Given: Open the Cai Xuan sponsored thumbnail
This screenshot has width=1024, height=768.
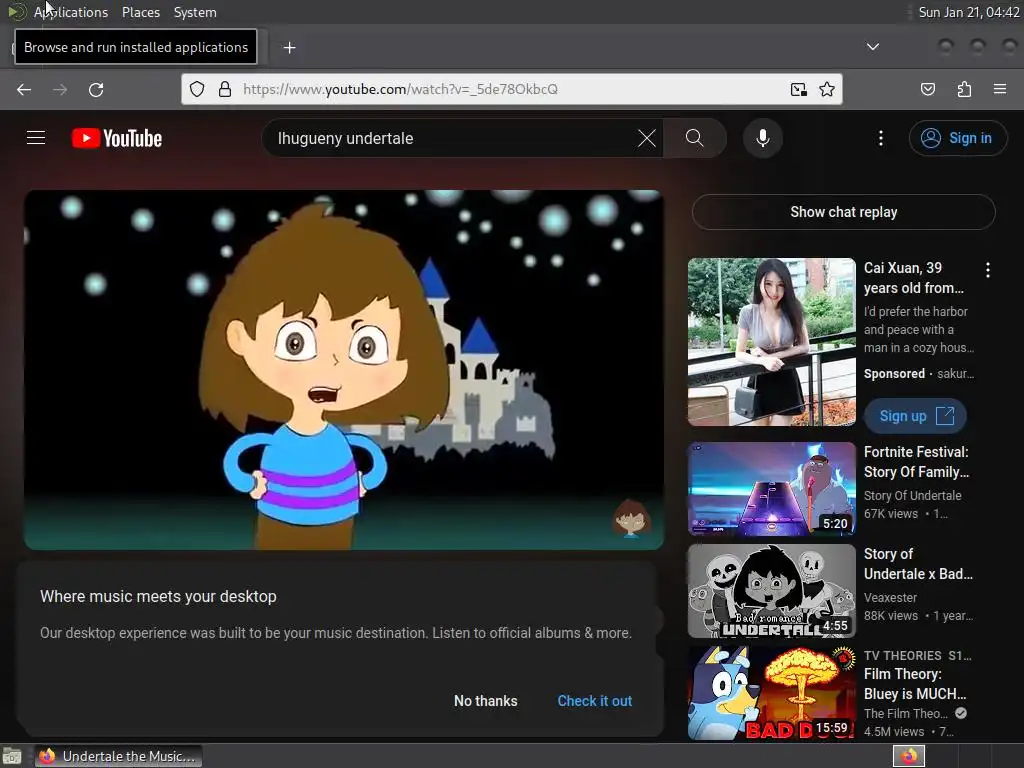Looking at the screenshot, I should tap(771, 342).
